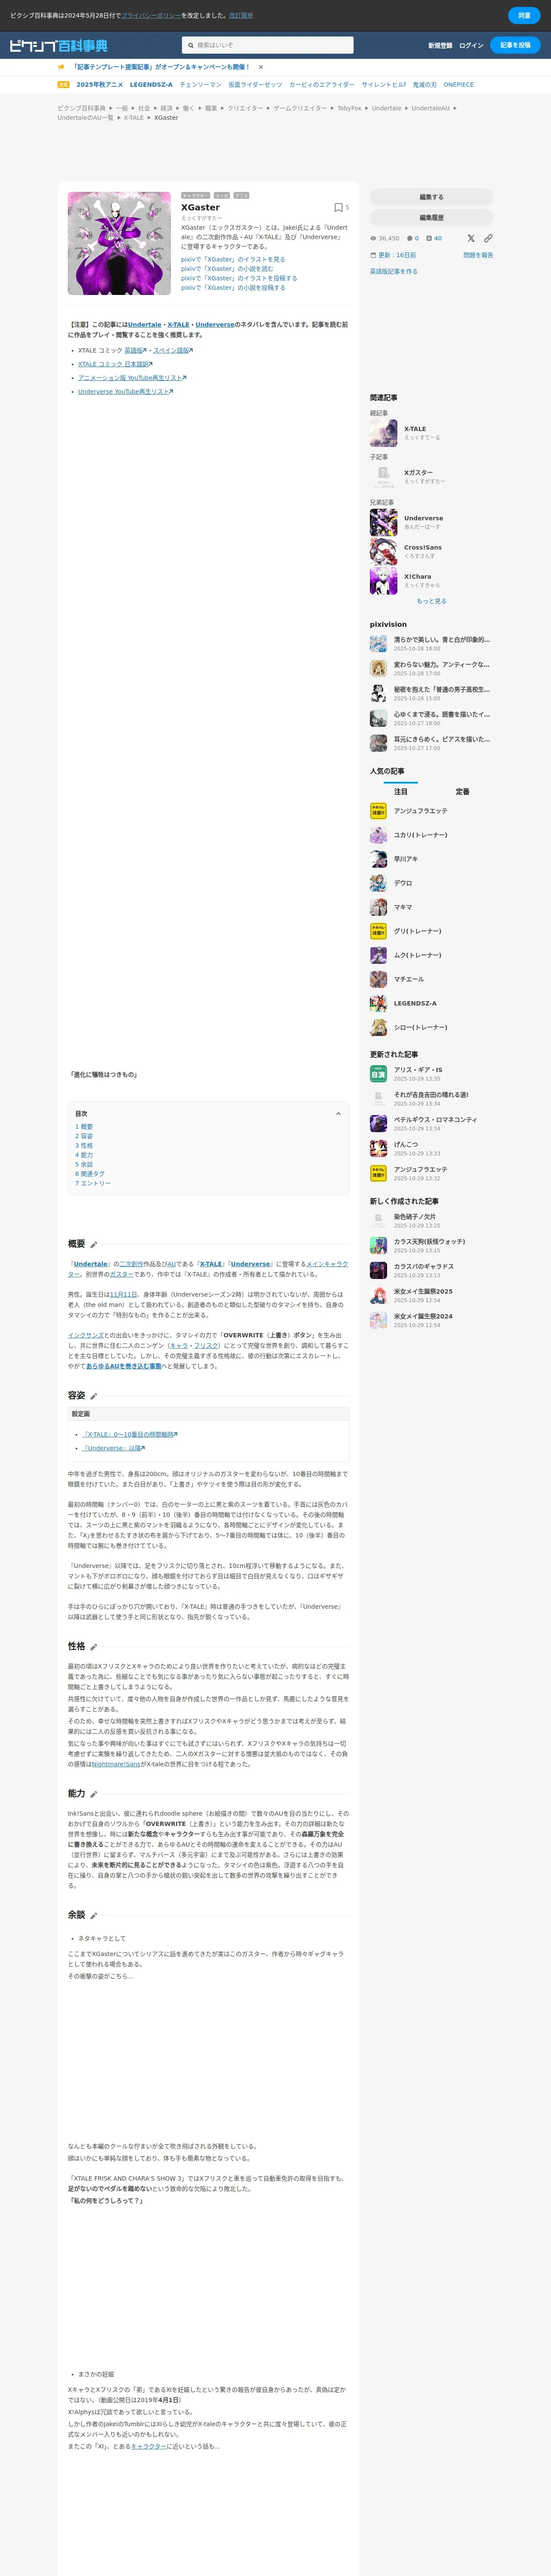Open 改訂履歴 link in privacy notice
The width and height of the screenshot is (551, 2576).
[x=241, y=16]
